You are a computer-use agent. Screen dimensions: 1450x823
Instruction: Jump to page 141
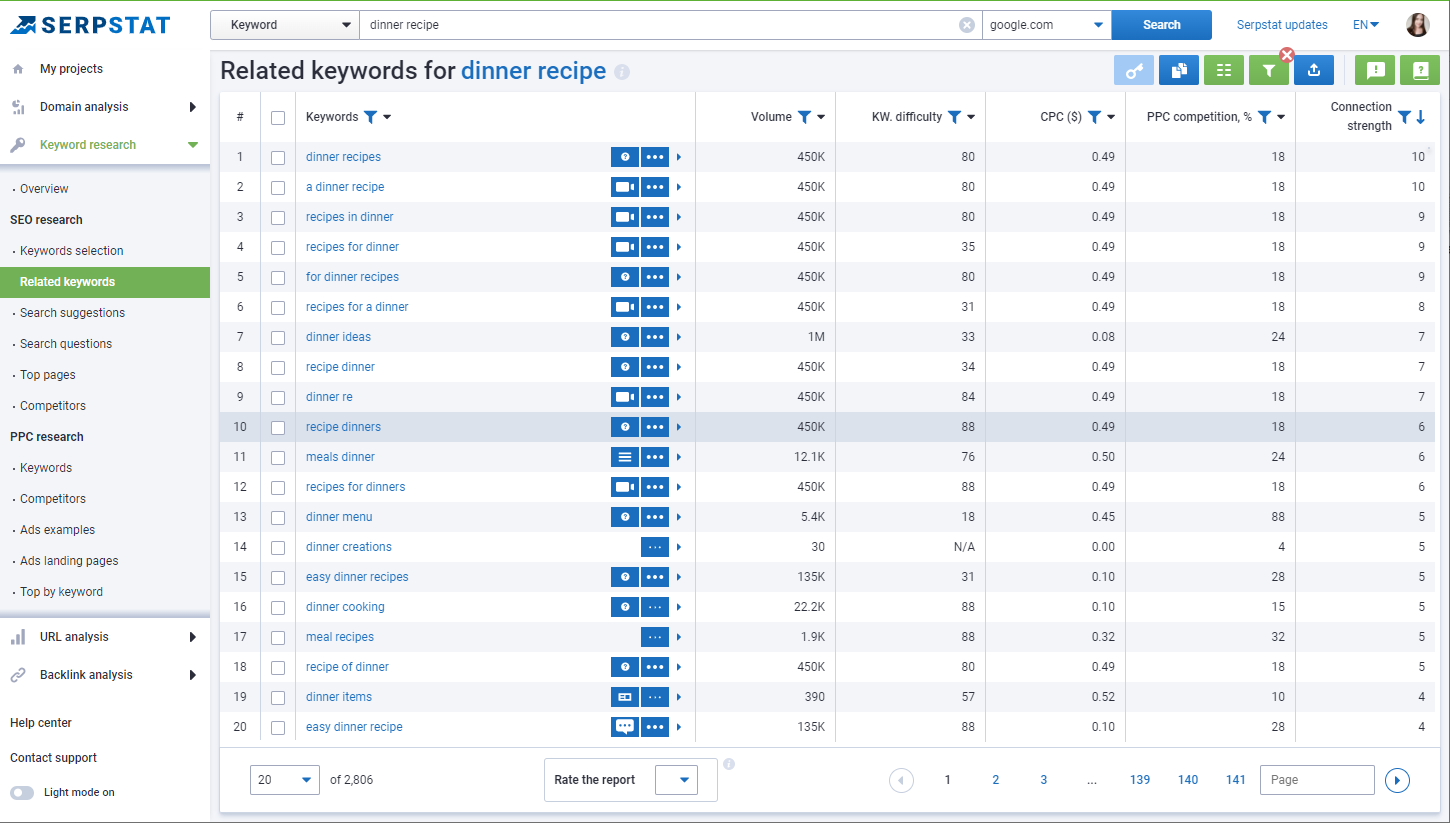click(x=1235, y=780)
